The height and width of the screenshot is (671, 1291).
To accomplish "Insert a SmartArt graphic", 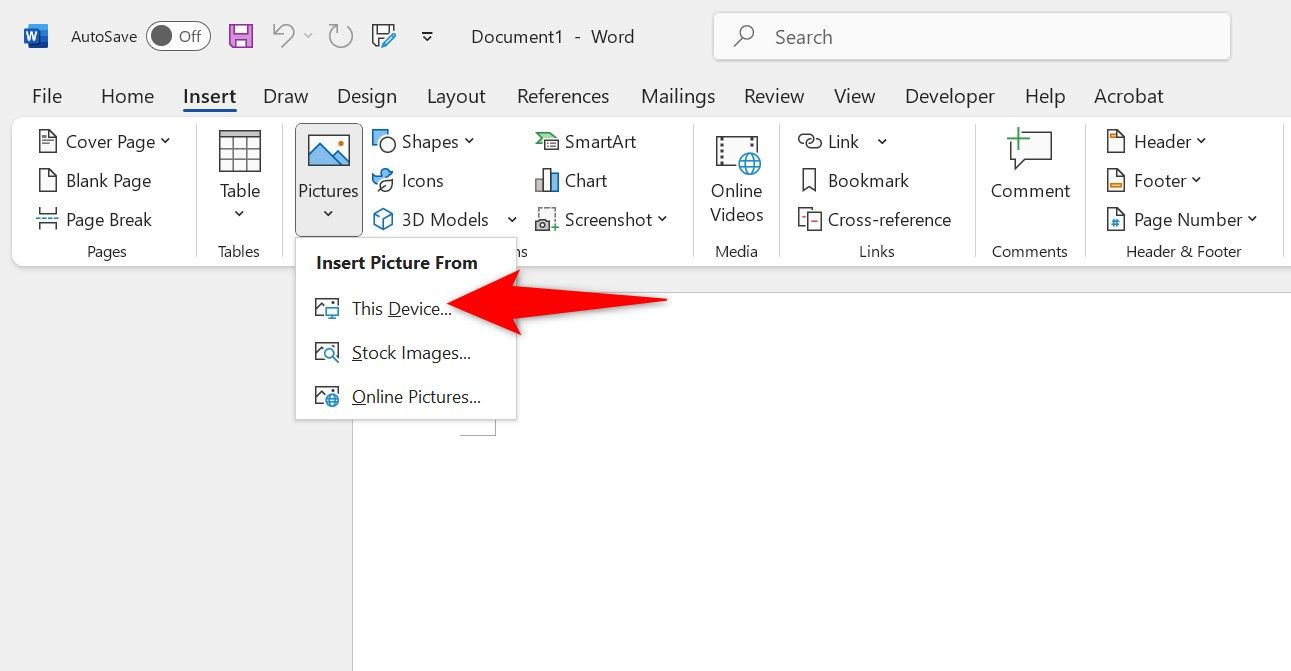I will point(586,141).
